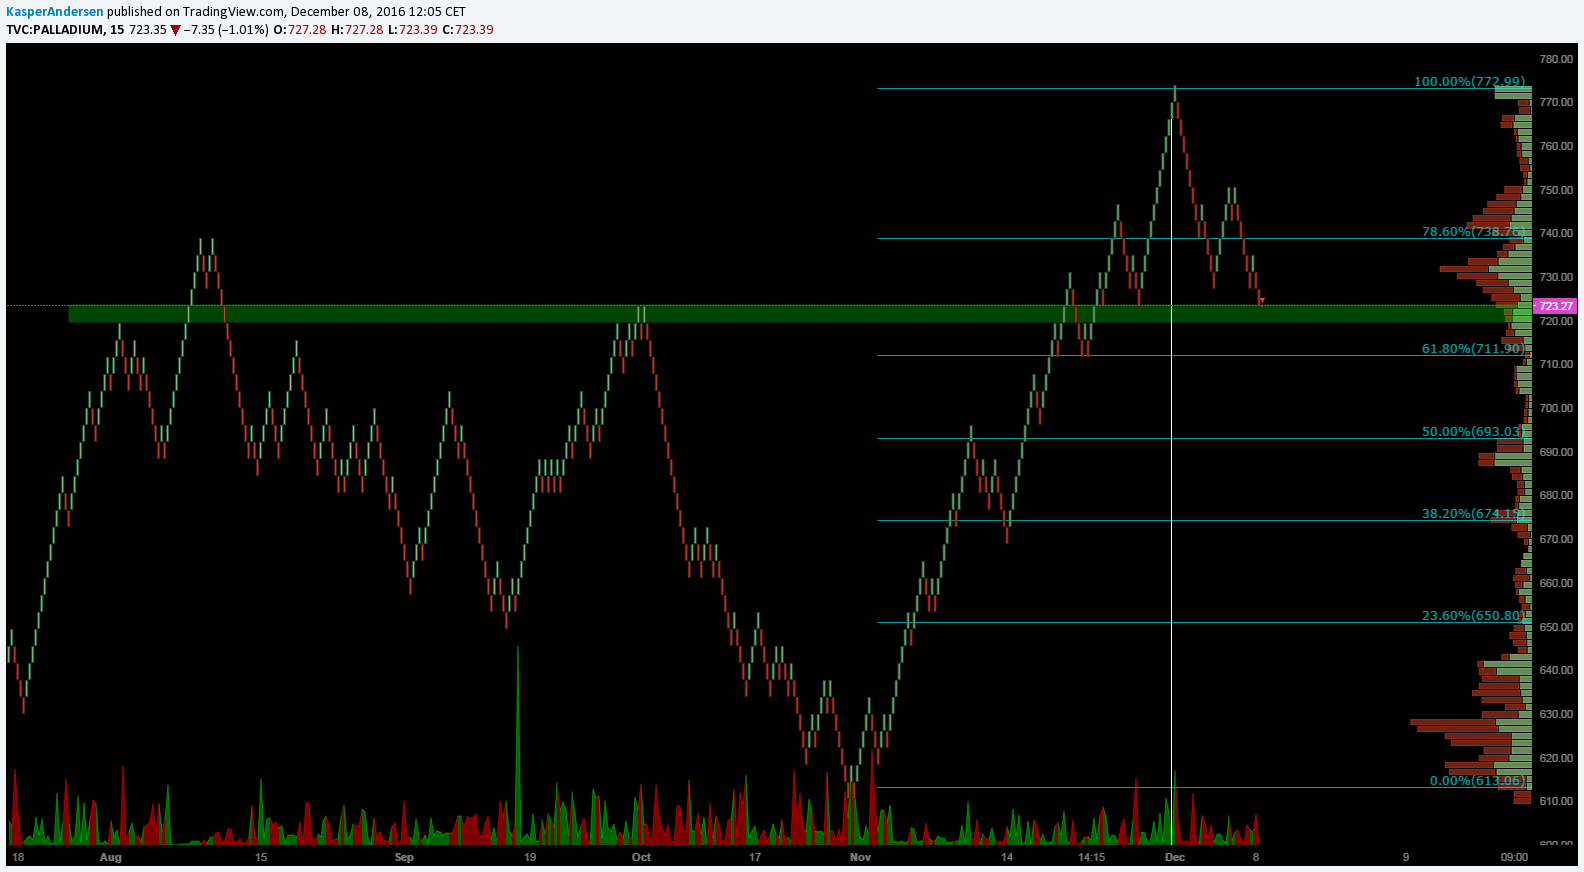Click the Oct label on time axis
Screen dimensions: 1584x872
pos(641,857)
